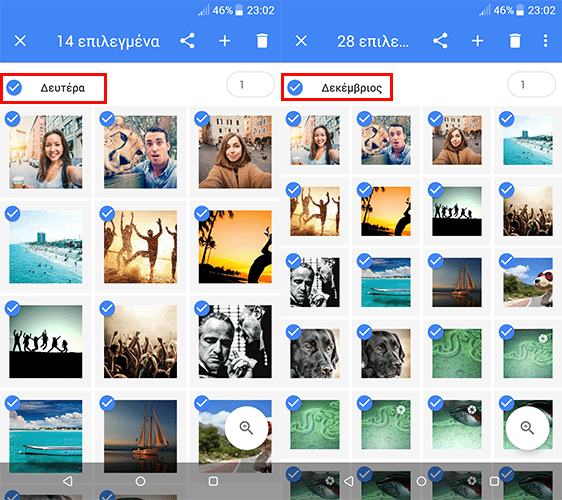Tap share icon in left screen toolbar
Image resolution: width=562 pixels, height=500 pixels.
coord(187,41)
